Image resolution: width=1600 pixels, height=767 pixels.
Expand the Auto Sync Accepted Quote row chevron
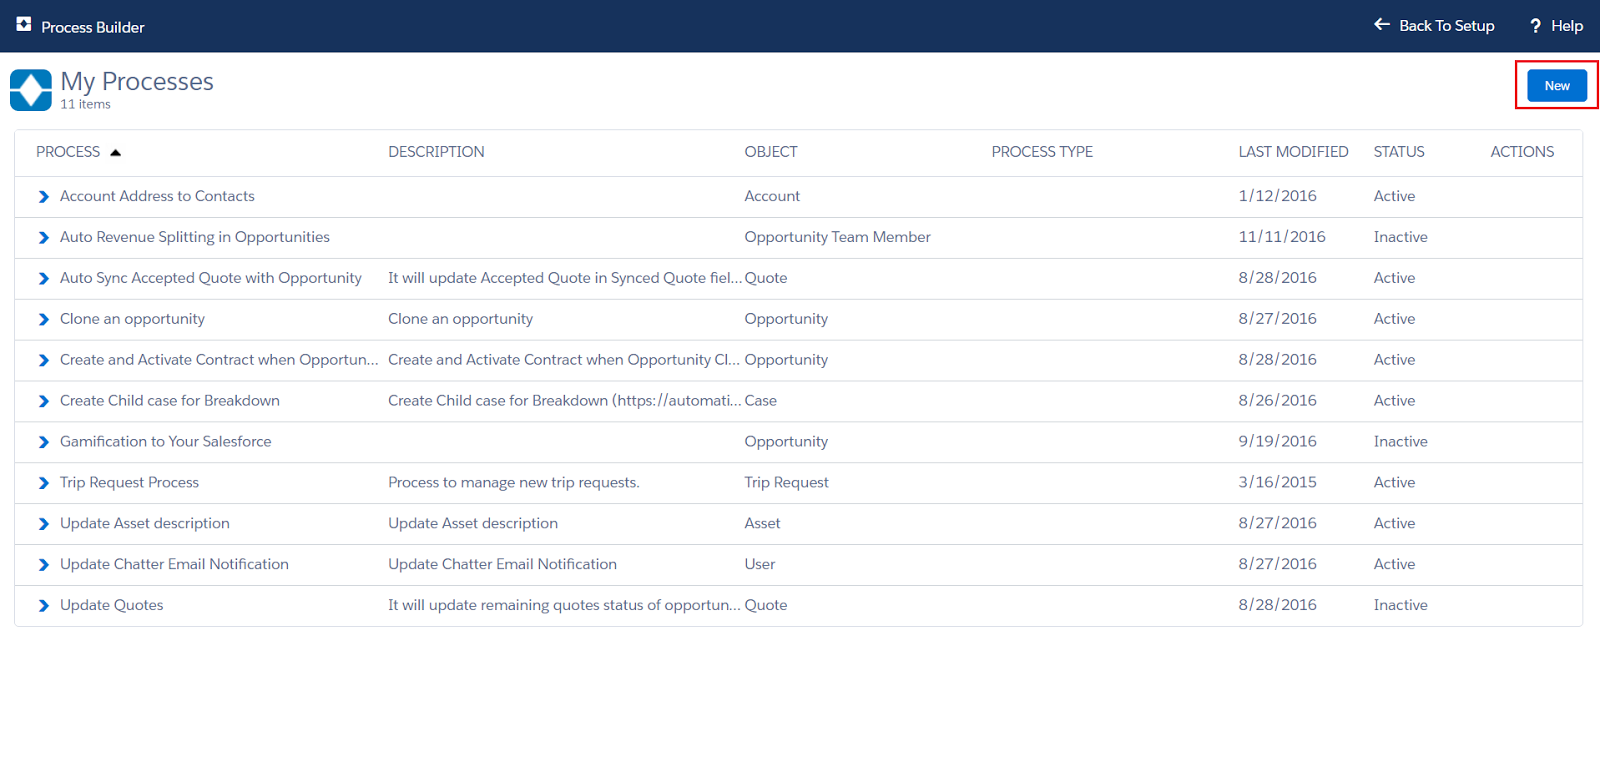43,279
